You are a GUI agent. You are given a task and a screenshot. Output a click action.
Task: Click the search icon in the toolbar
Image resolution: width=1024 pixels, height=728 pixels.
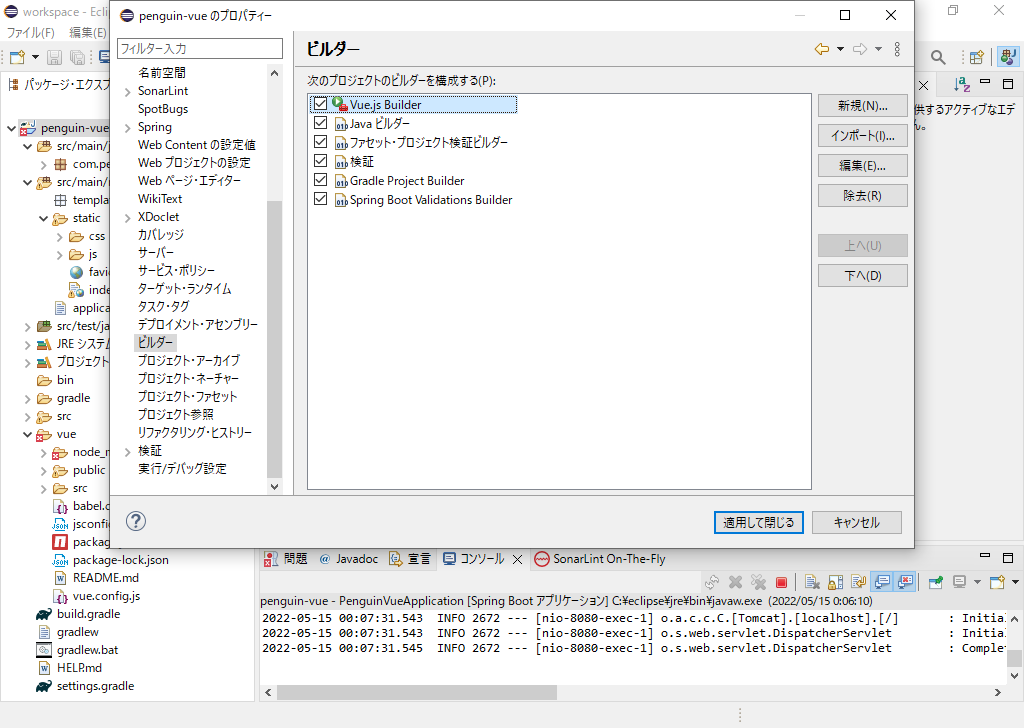(x=938, y=57)
